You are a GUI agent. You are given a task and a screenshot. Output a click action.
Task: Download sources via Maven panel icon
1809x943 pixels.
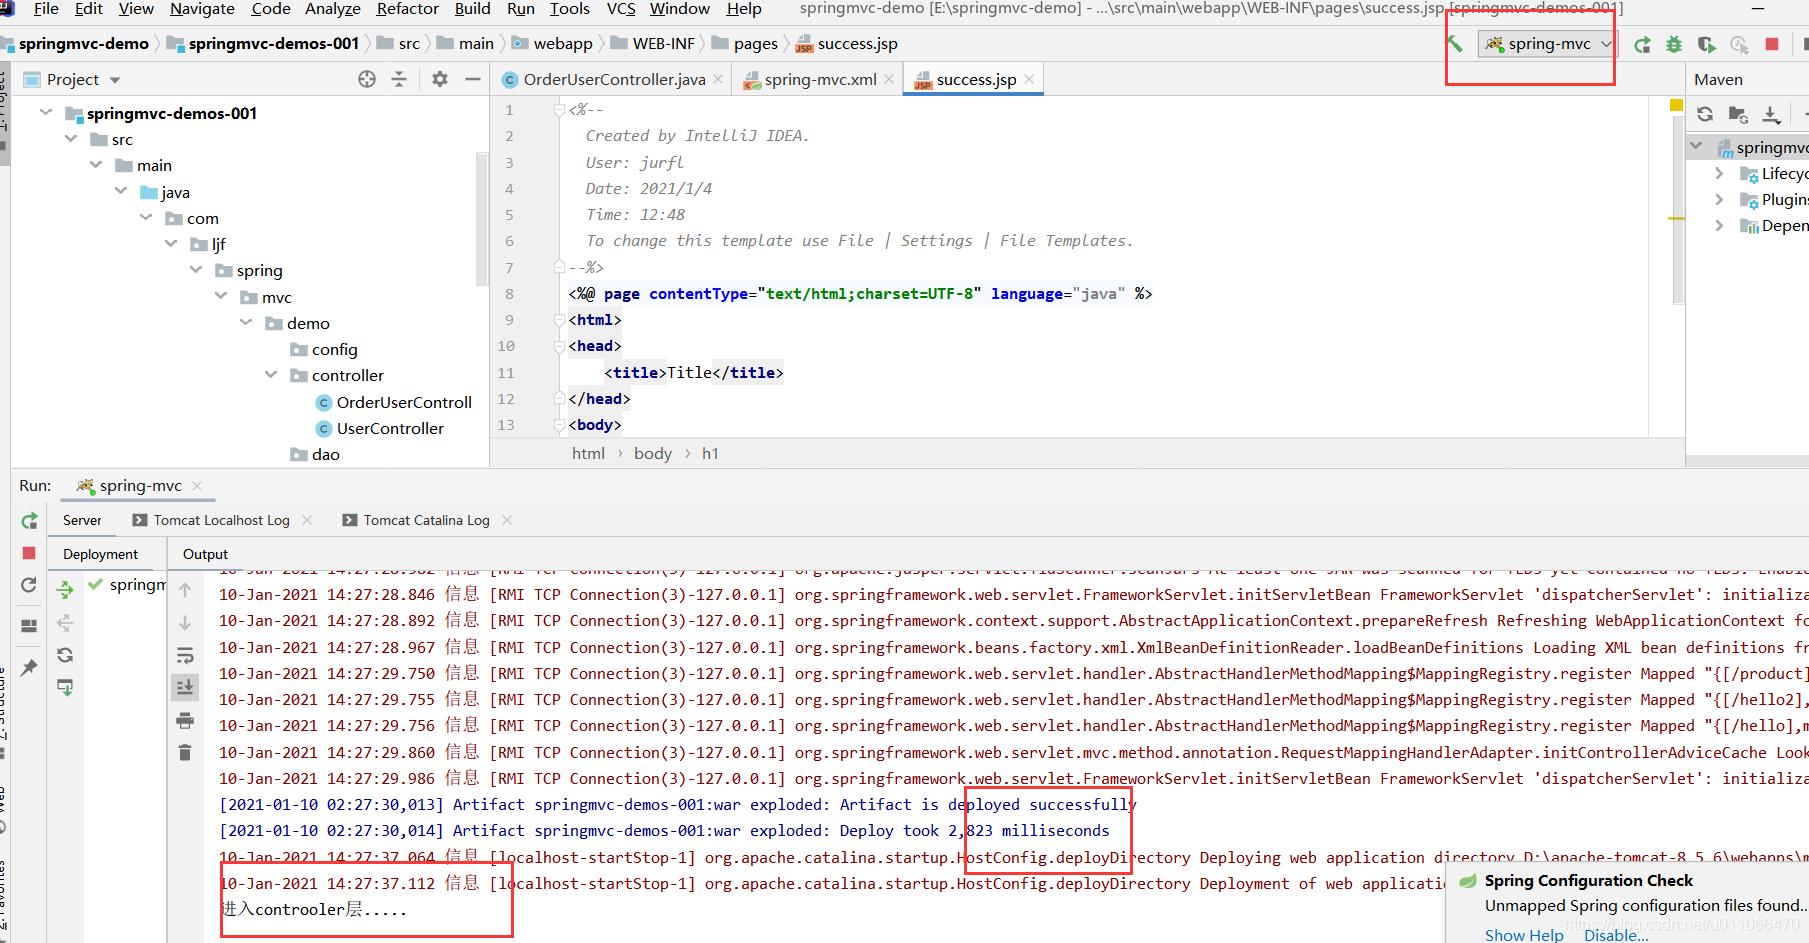click(1772, 114)
